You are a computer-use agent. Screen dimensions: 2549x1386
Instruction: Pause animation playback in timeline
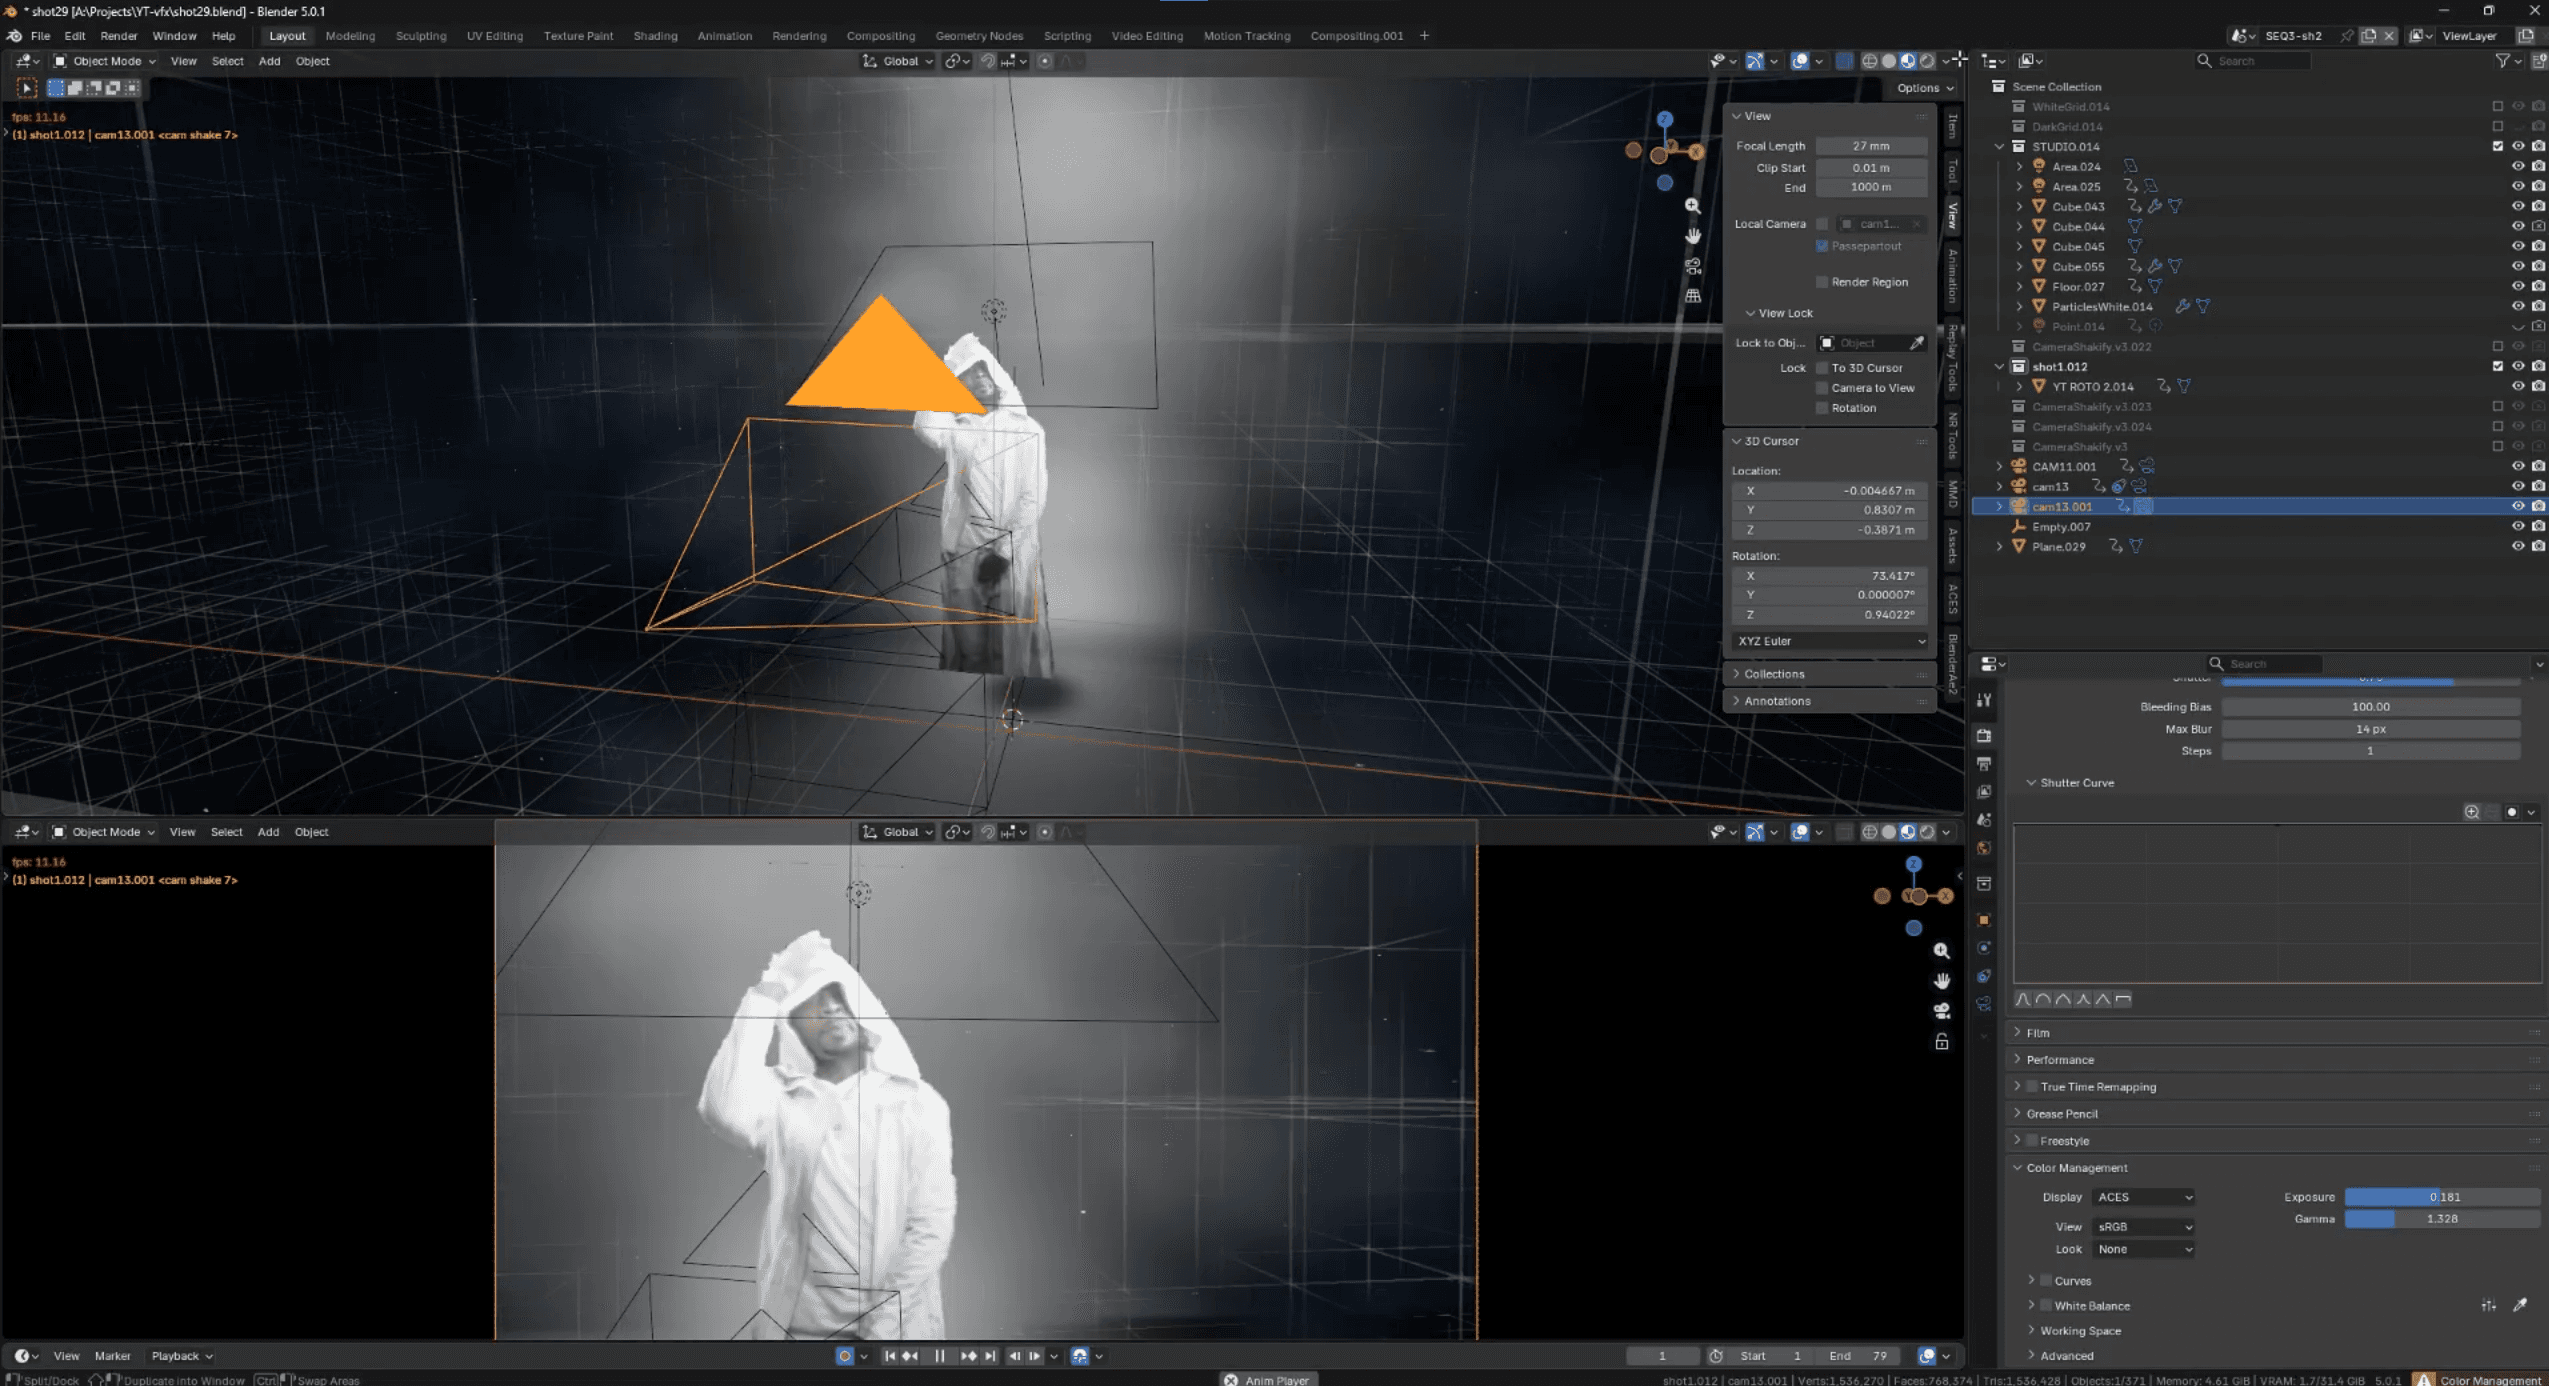pos(939,1356)
